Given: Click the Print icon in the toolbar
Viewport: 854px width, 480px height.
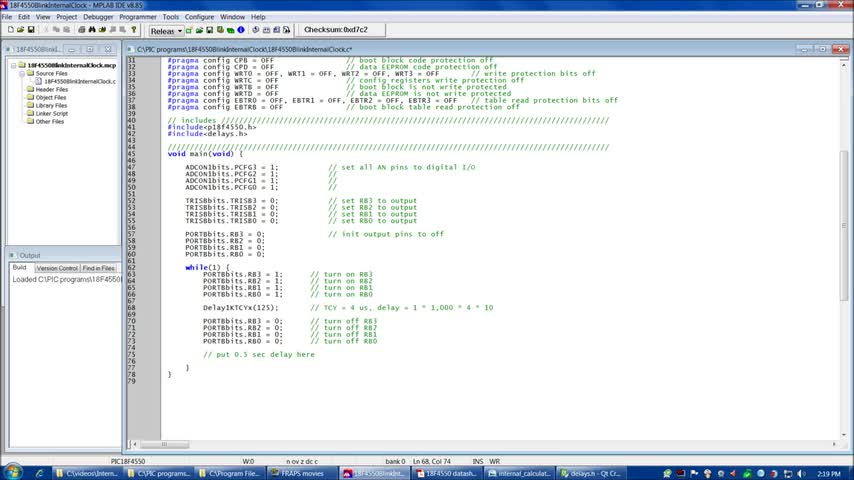Looking at the screenshot, I should [x=82, y=30].
